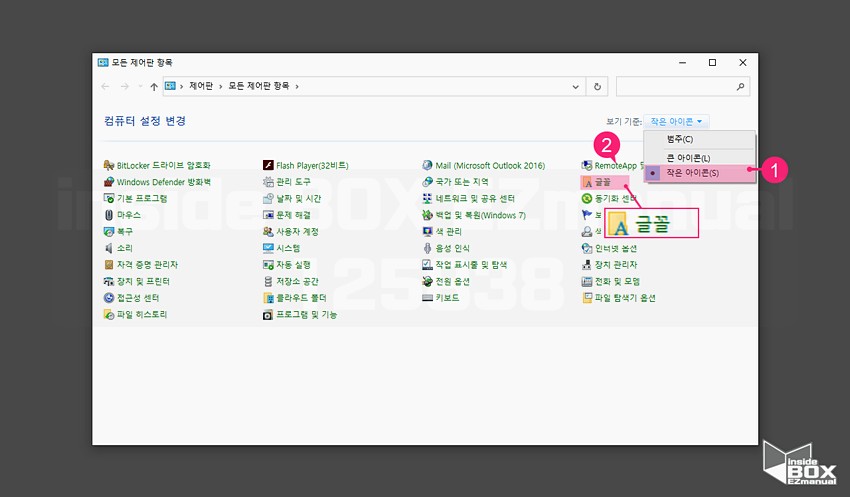Open recent locations dropdown beside forward arrow
The image size is (850, 497).
point(140,87)
